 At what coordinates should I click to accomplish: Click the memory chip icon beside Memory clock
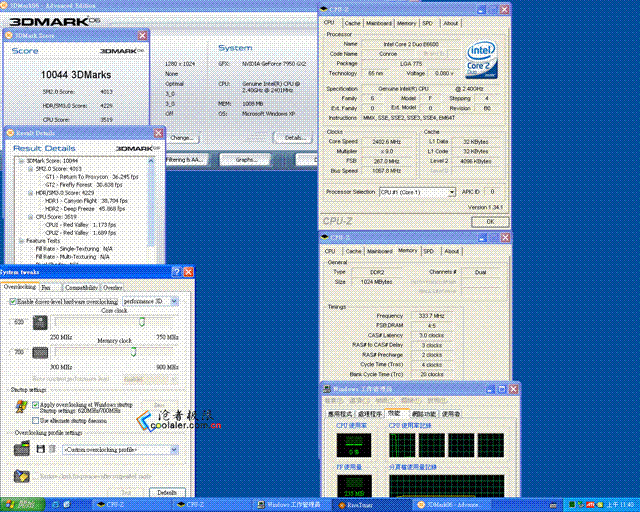[x=40, y=352]
